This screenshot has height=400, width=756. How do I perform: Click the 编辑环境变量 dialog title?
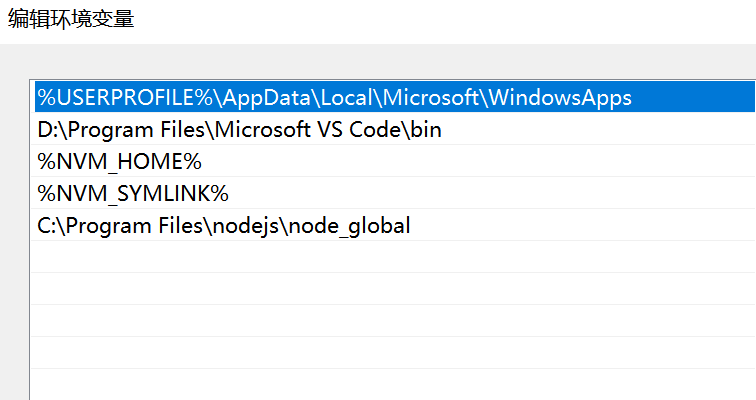click(x=71, y=20)
